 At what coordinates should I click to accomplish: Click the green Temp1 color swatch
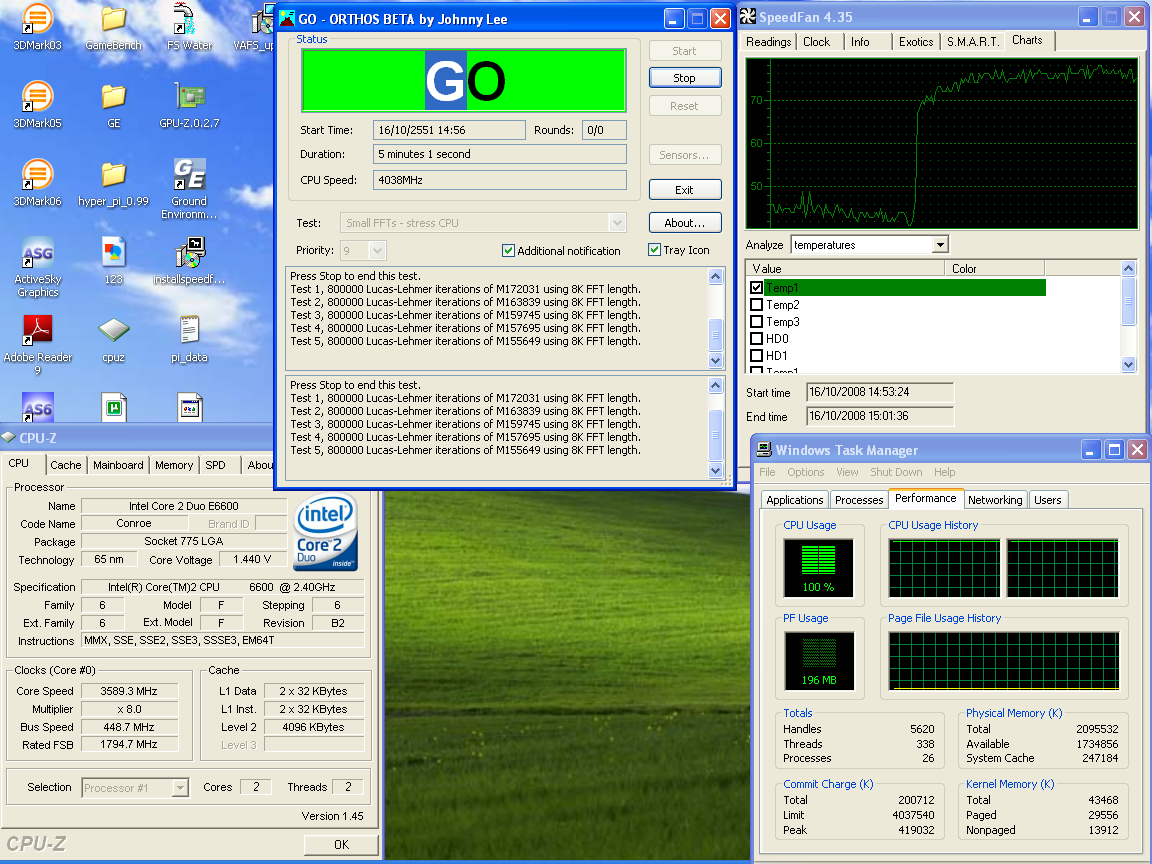pyautogui.click(x=994, y=288)
